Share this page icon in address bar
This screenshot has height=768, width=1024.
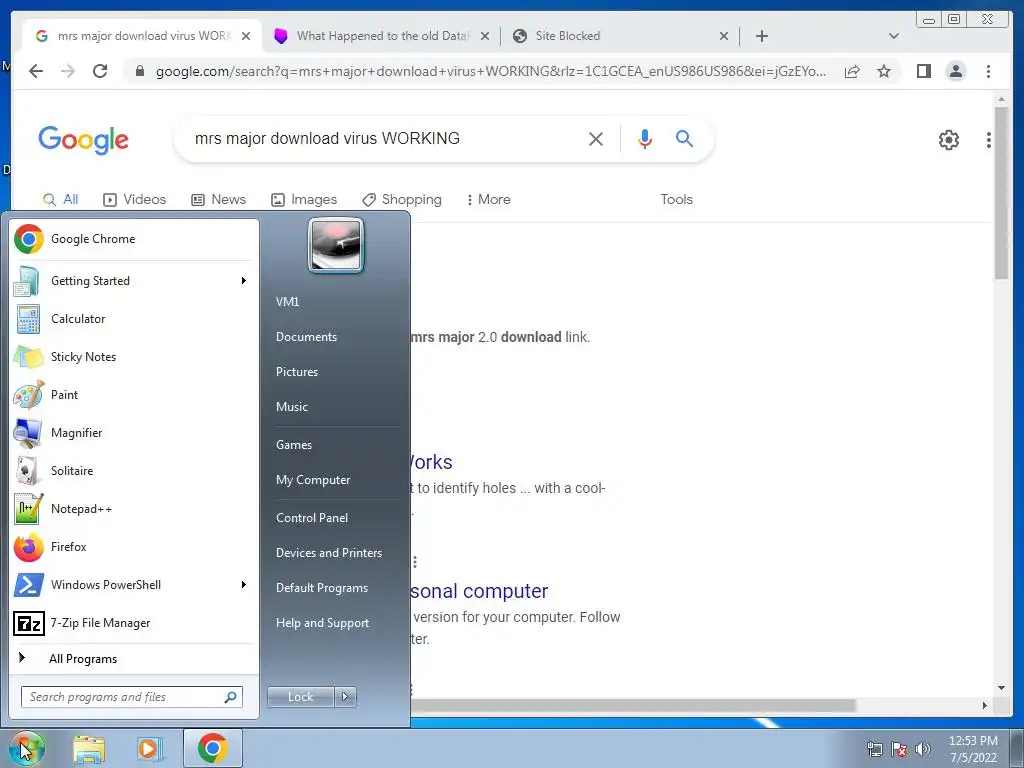pyautogui.click(x=852, y=71)
